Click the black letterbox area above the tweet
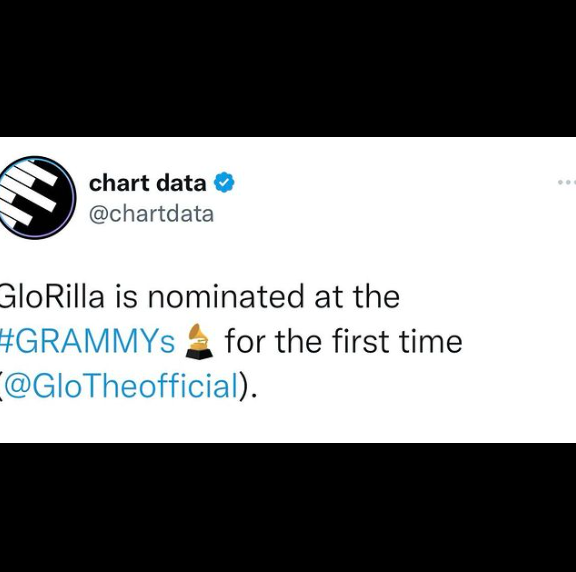 (x=288, y=68)
